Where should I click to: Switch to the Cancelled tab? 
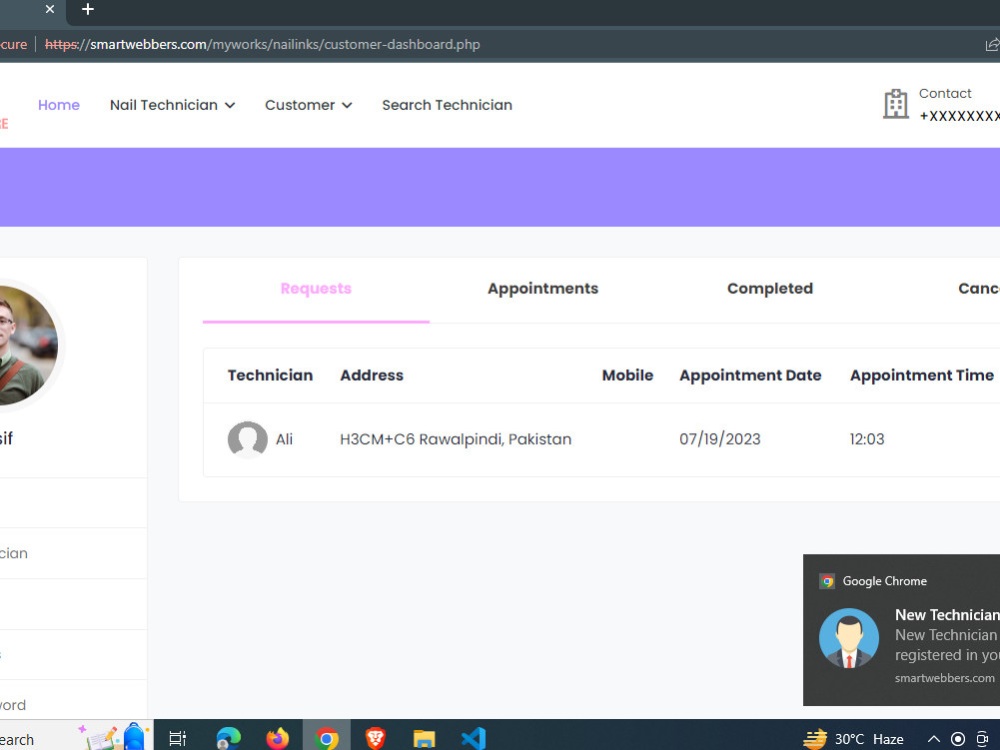pos(979,289)
